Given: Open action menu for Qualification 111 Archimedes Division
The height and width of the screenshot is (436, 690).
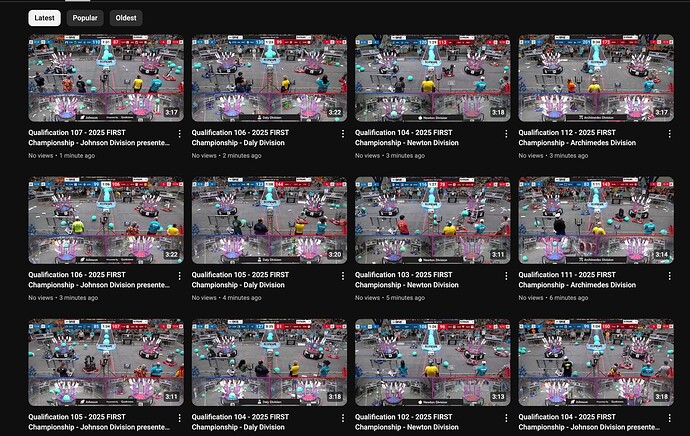Looking at the screenshot, I should [x=669, y=276].
